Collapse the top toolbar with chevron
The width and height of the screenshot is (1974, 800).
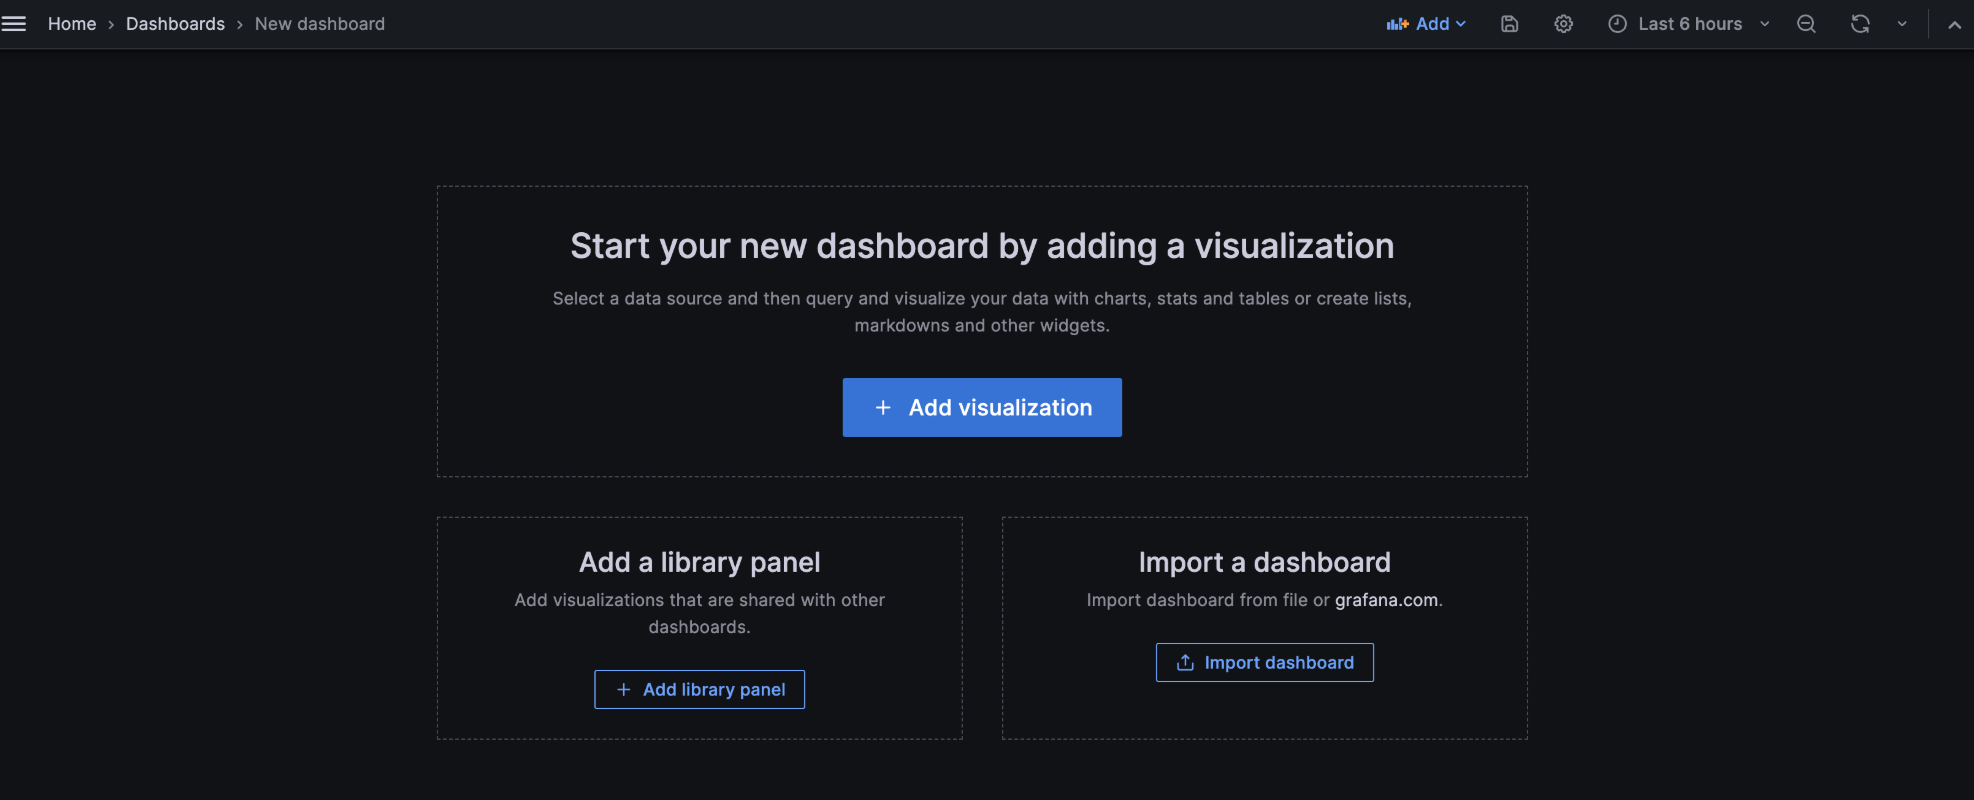[x=1954, y=24]
